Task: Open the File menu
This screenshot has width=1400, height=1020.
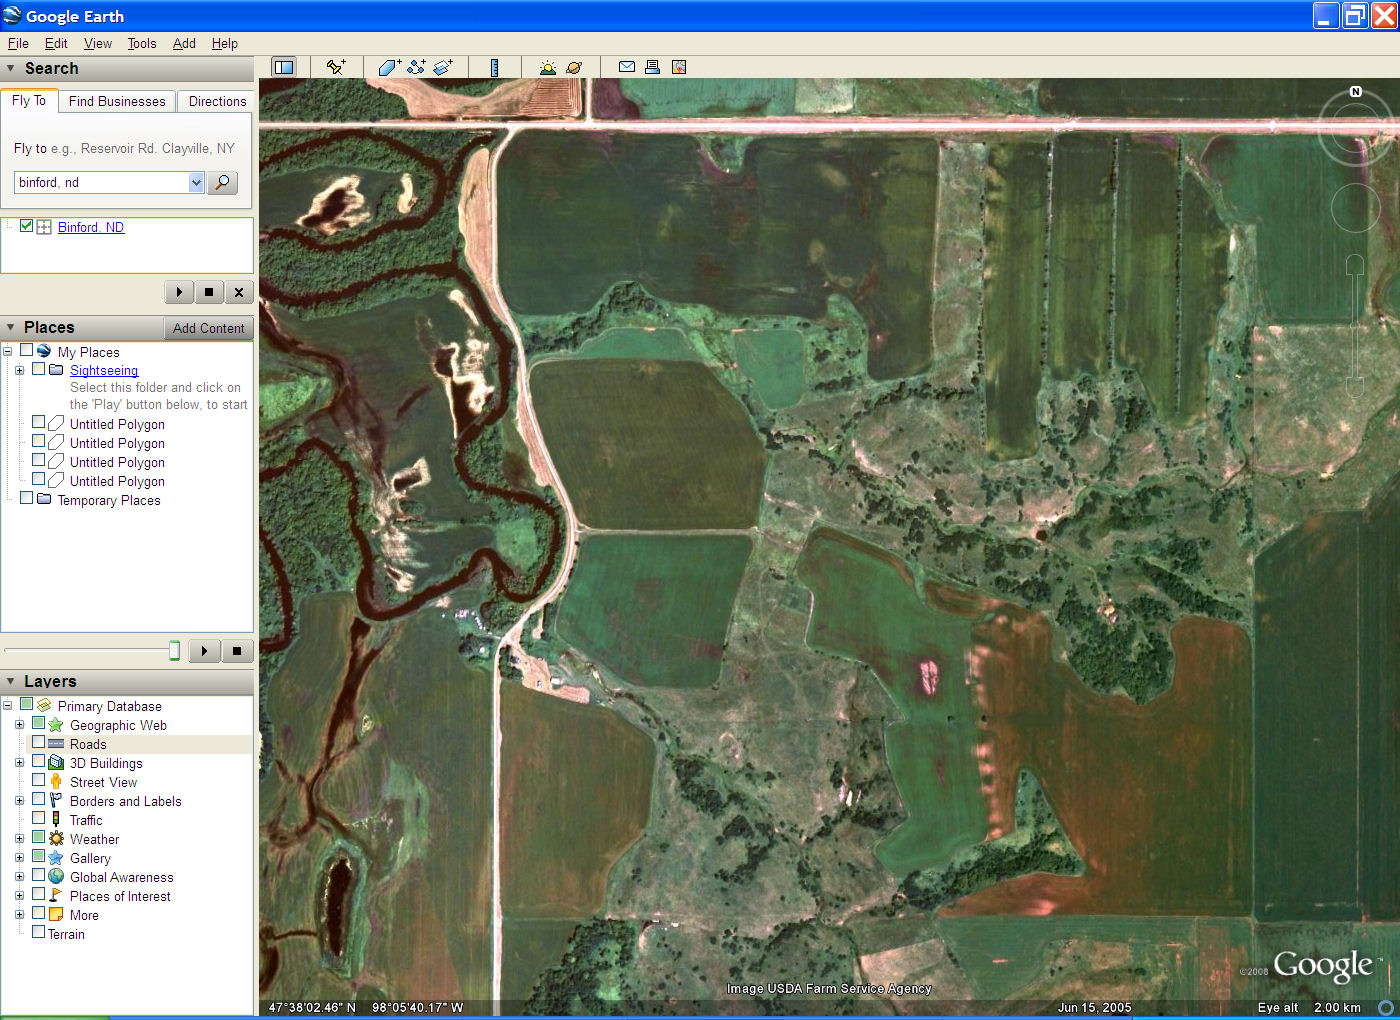Action: coord(18,43)
